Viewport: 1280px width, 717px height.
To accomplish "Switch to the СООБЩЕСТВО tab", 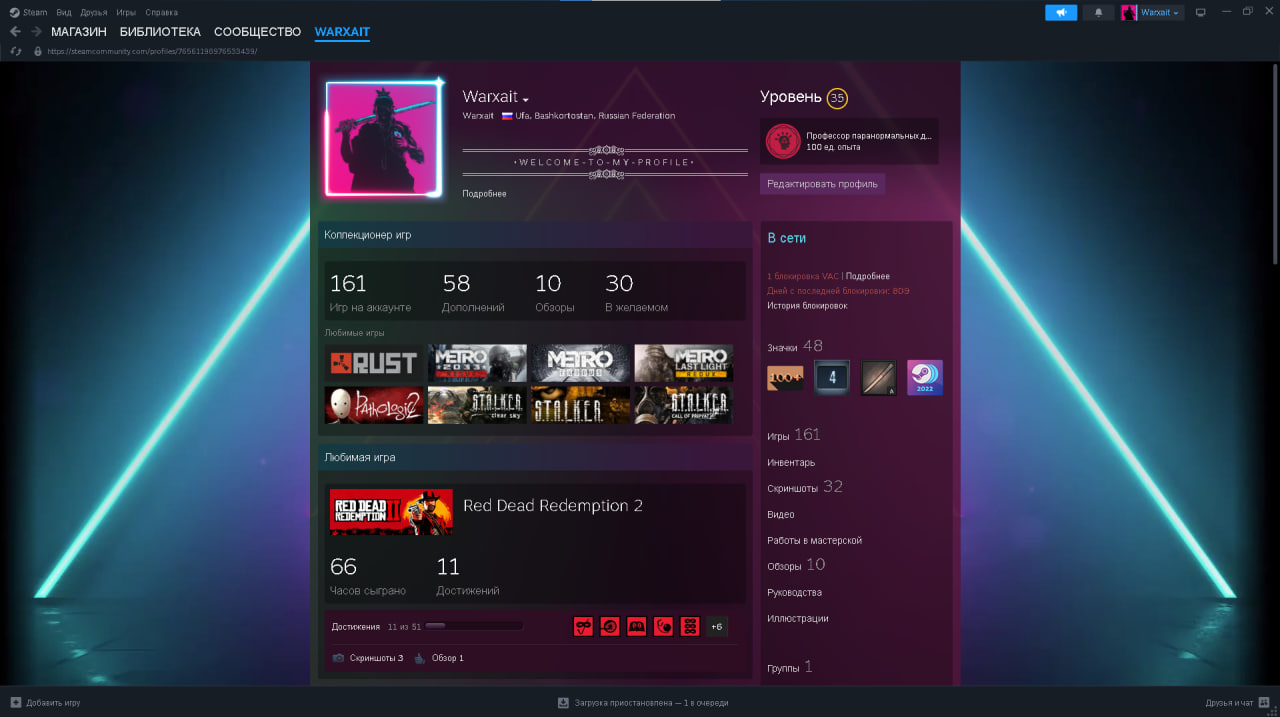I will coord(257,32).
